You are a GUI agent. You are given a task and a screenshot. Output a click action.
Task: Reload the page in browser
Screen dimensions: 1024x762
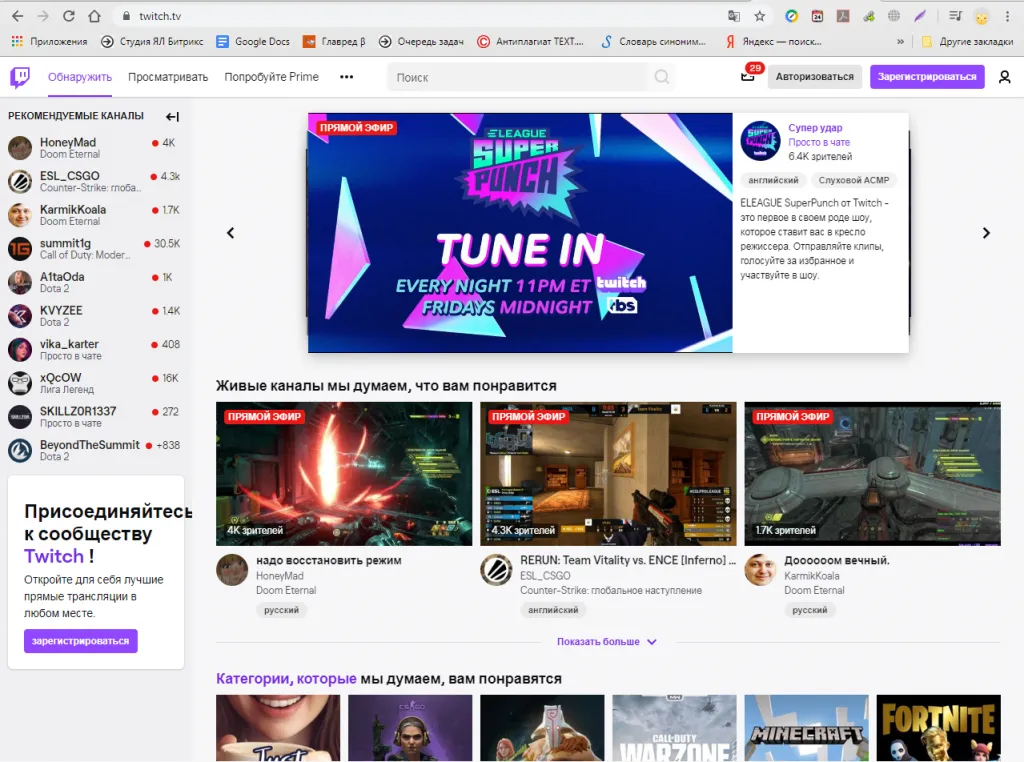tap(69, 16)
